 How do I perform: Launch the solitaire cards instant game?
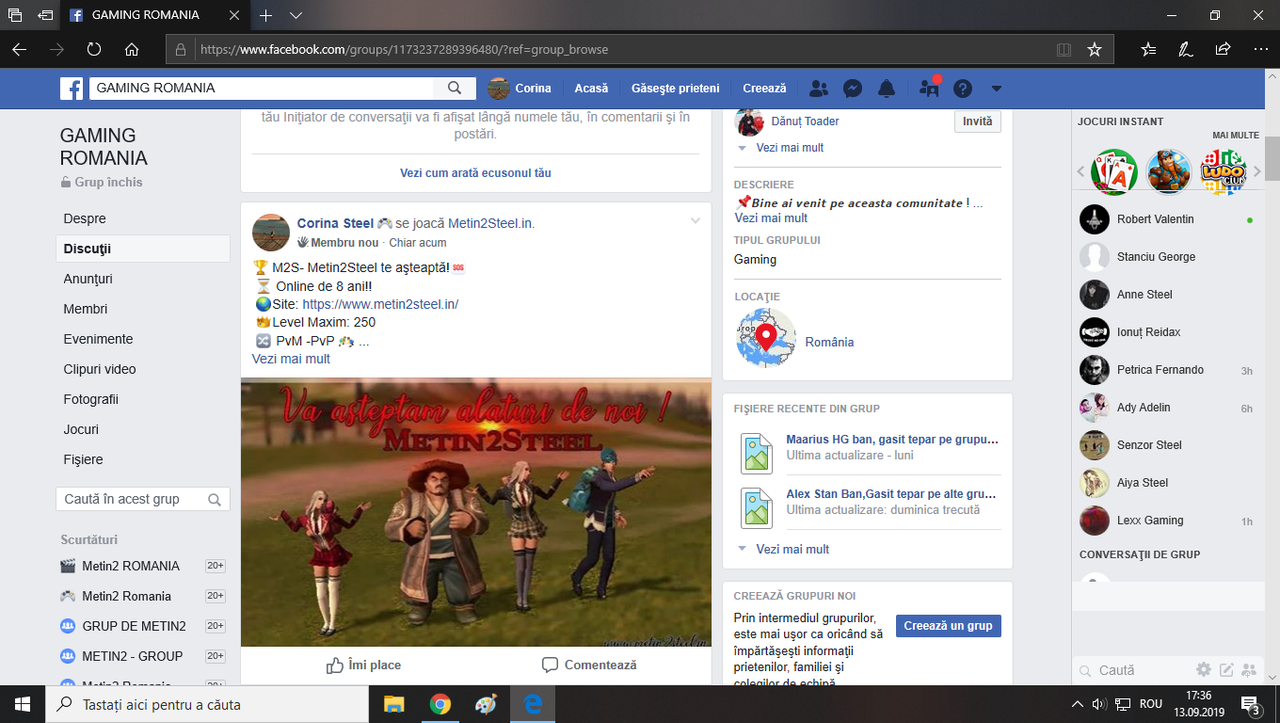coord(1114,172)
